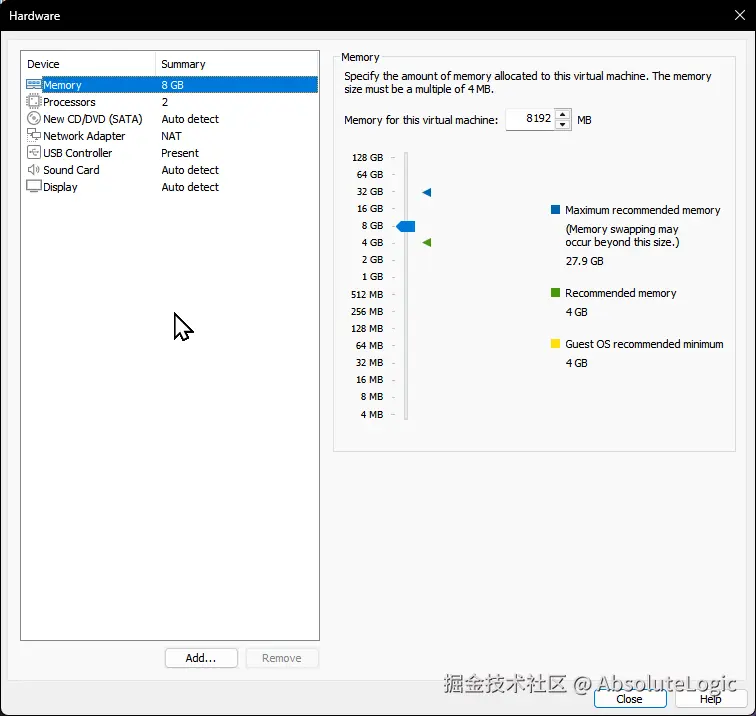
Task: Click the 2 GB slider label
Action: point(372,259)
